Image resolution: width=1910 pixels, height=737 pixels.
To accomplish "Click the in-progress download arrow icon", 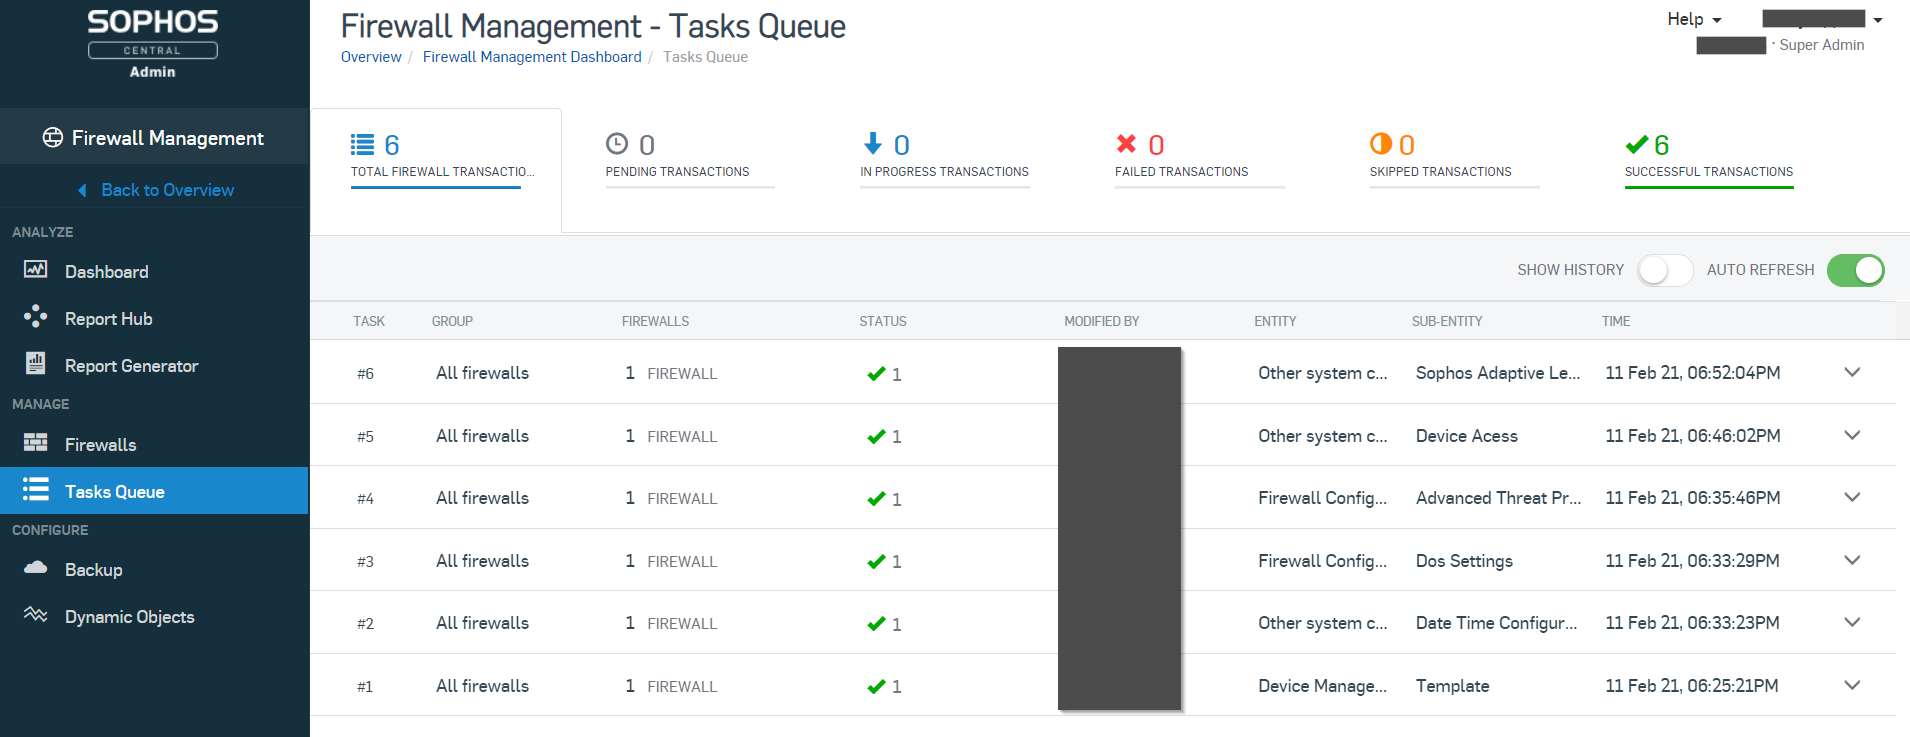I will click(x=873, y=144).
